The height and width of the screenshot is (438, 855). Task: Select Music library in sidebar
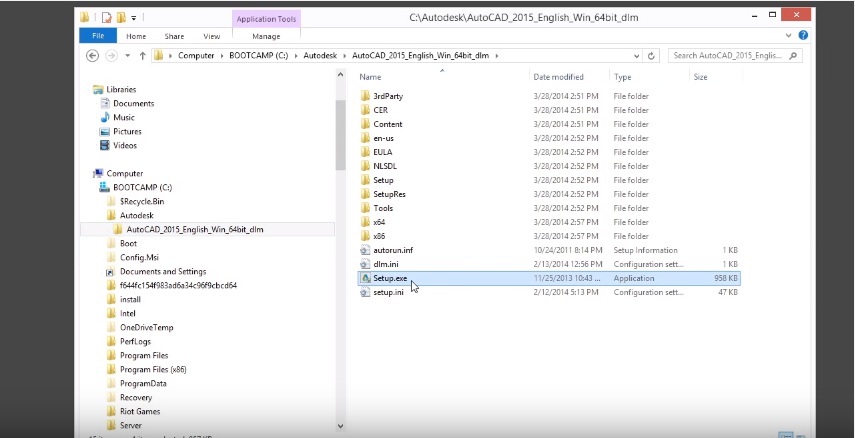pos(117,117)
